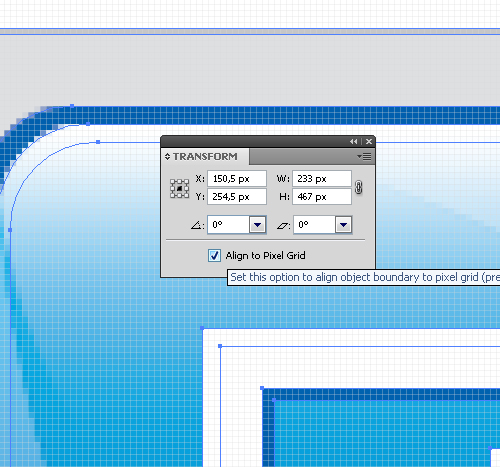The width and height of the screenshot is (500, 467).
Task: Close the Transform panel
Action: click(x=369, y=142)
